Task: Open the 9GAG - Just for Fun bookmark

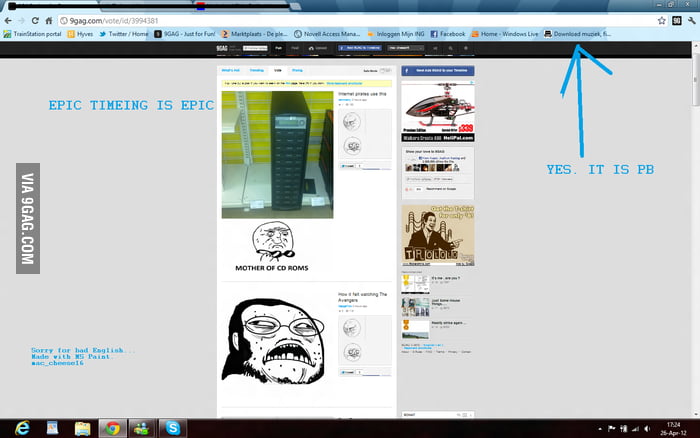Action: pos(185,34)
